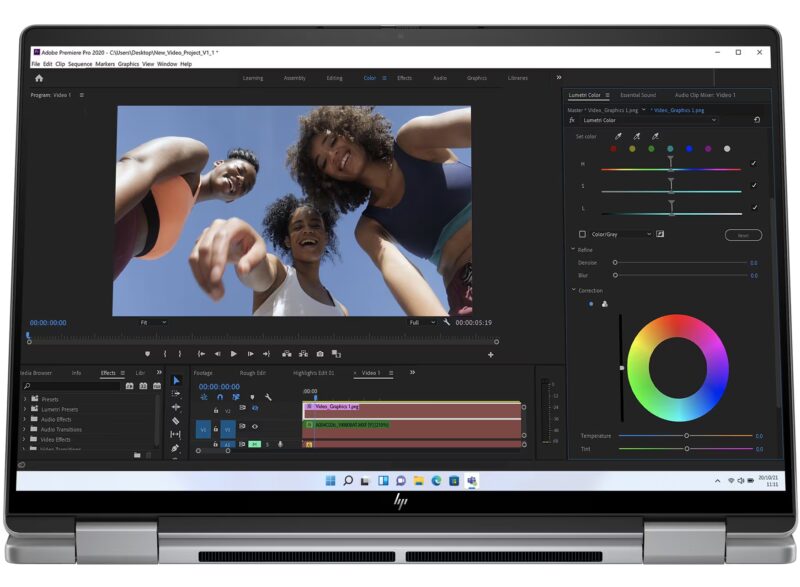Toggle the S slider checkmark
Viewport: 800px width, 587px height.
pyautogui.click(x=754, y=185)
